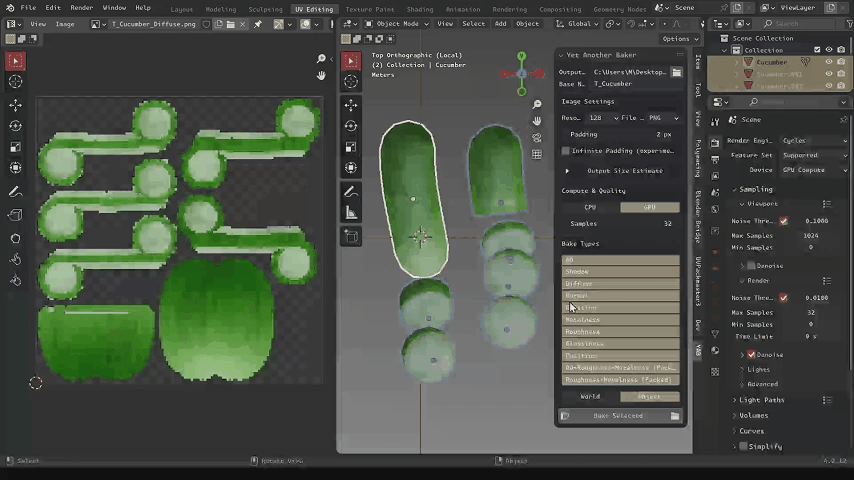Click the Bake Selected button

(618, 416)
